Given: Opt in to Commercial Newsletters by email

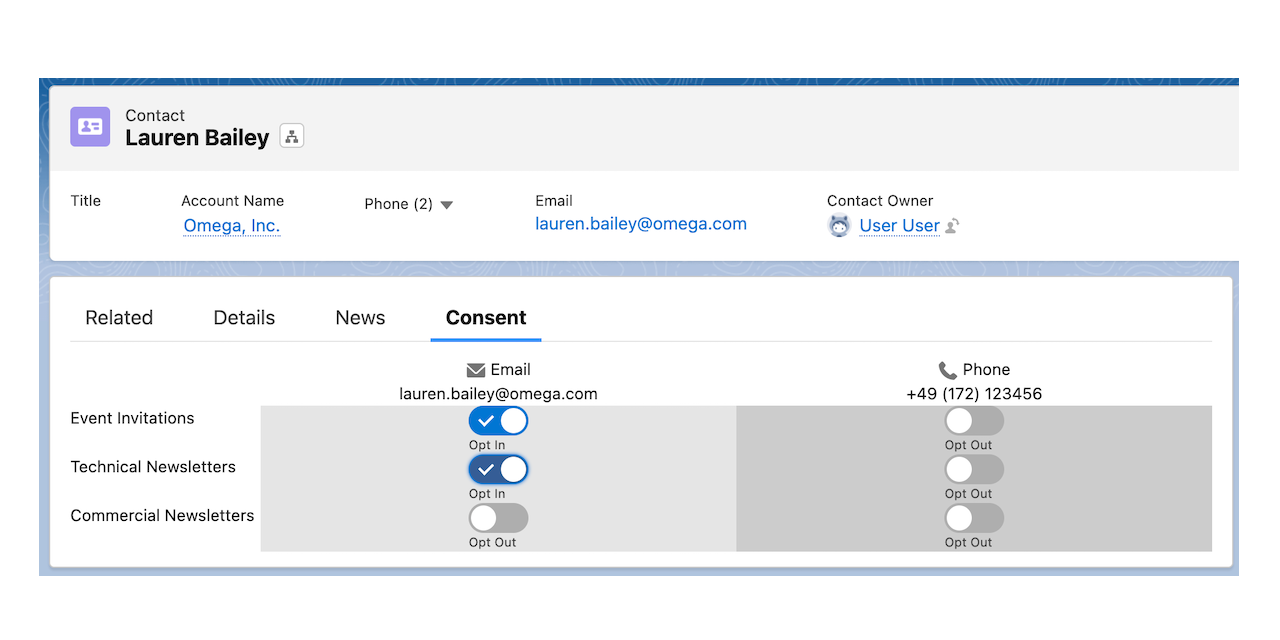Looking at the screenshot, I should 498,518.
